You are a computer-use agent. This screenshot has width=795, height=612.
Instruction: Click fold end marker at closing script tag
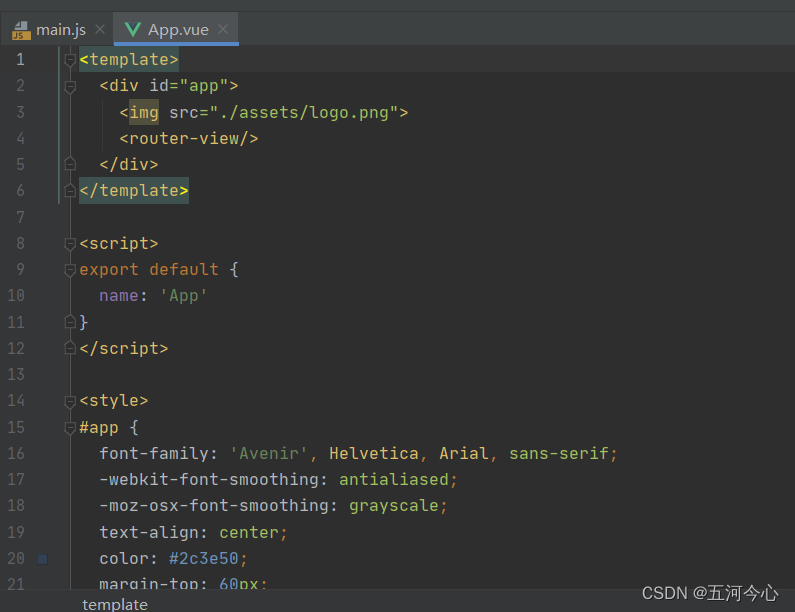[70, 348]
